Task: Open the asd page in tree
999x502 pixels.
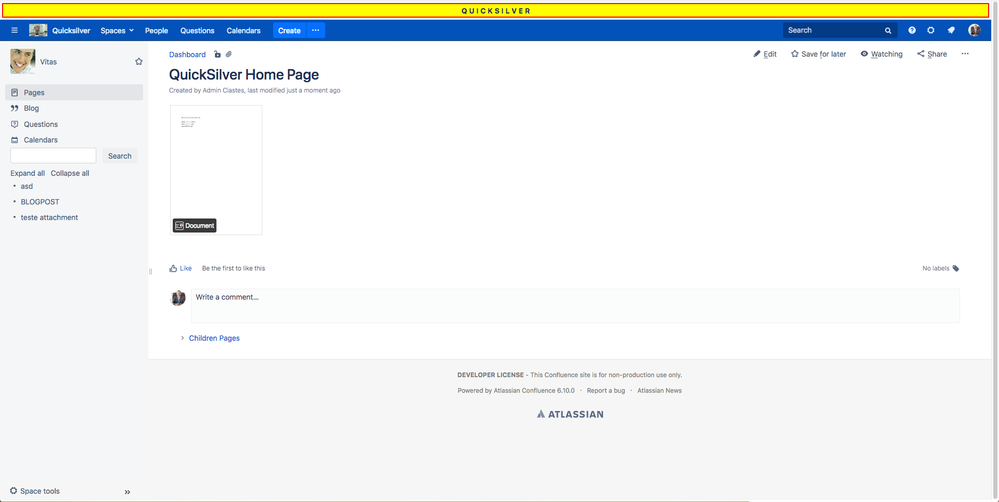Action: 27,187
